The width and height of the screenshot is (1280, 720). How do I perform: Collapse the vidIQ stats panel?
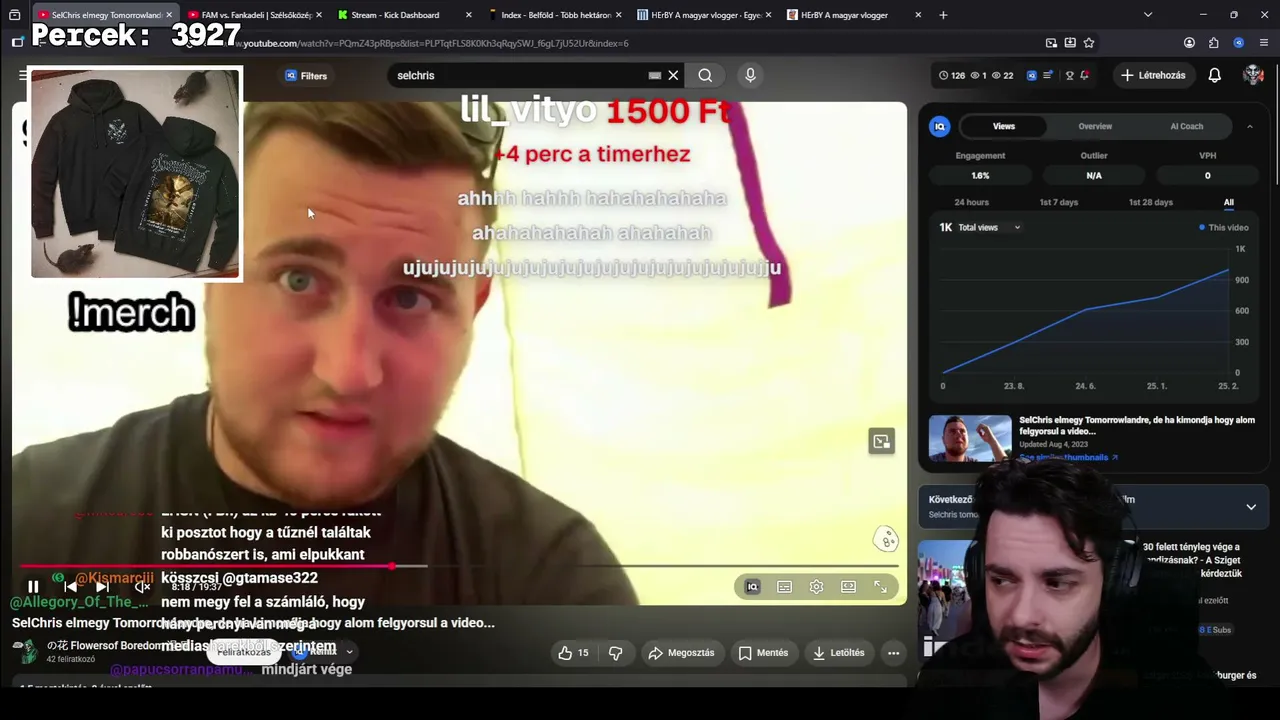(x=1250, y=126)
